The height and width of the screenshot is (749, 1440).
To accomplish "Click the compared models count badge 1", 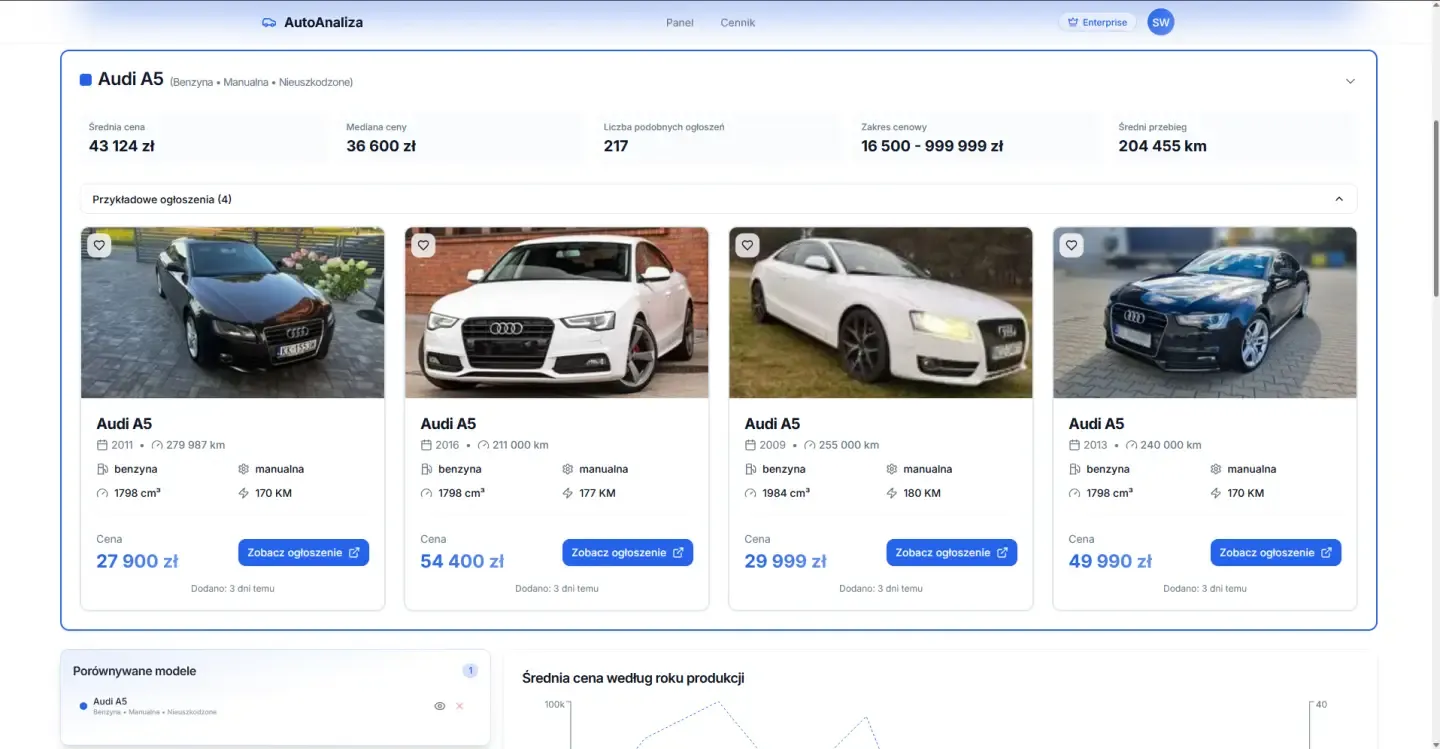I will click(470, 671).
